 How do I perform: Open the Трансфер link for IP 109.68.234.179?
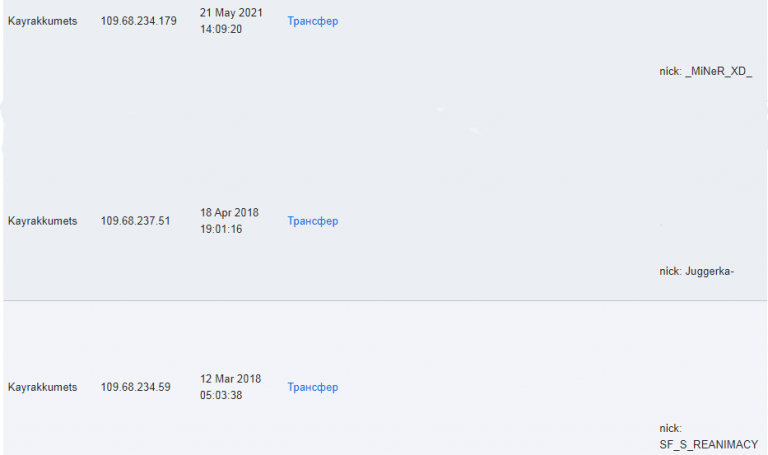point(312,21)
